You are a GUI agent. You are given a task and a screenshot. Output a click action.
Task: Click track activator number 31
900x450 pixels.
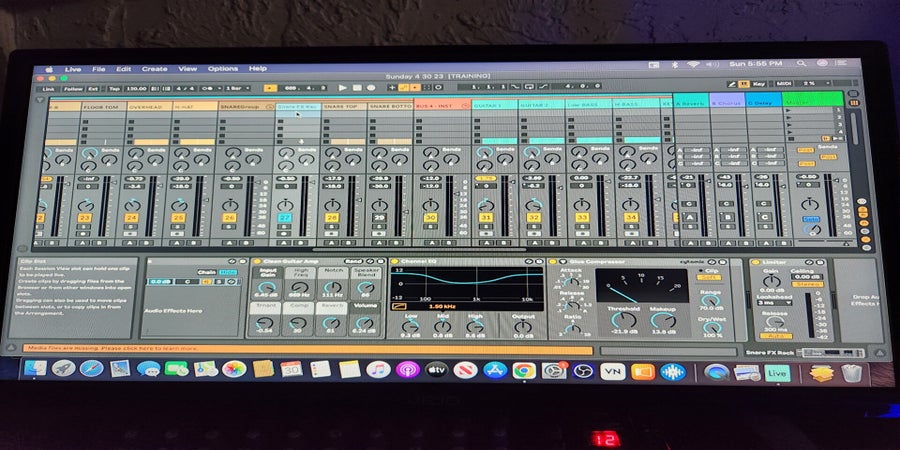(486, 217)
